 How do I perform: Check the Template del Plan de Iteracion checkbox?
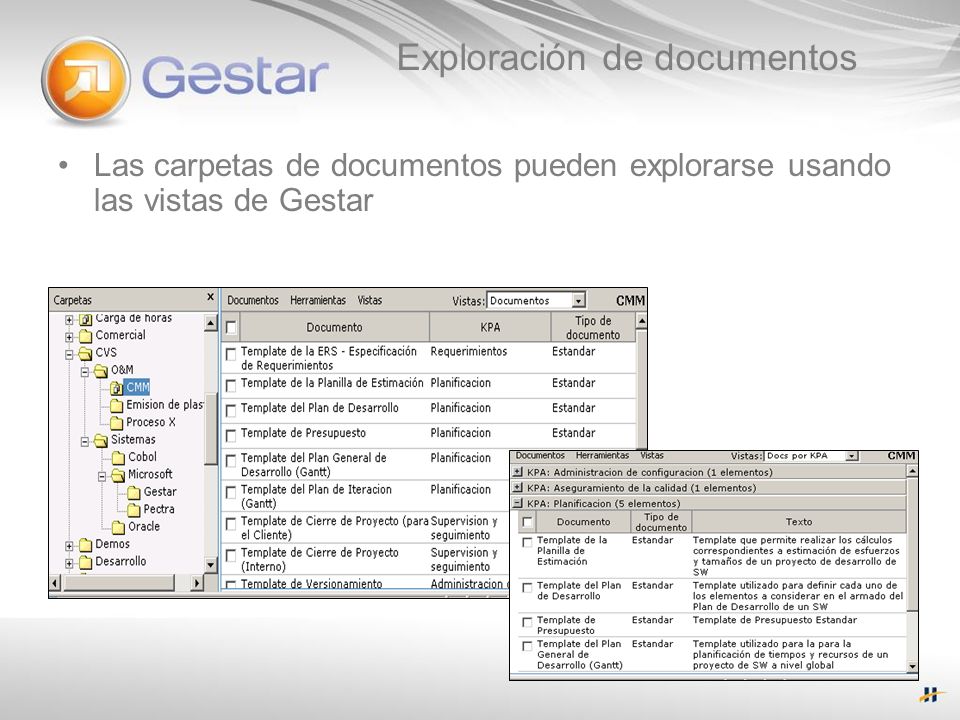coord(231,492)
